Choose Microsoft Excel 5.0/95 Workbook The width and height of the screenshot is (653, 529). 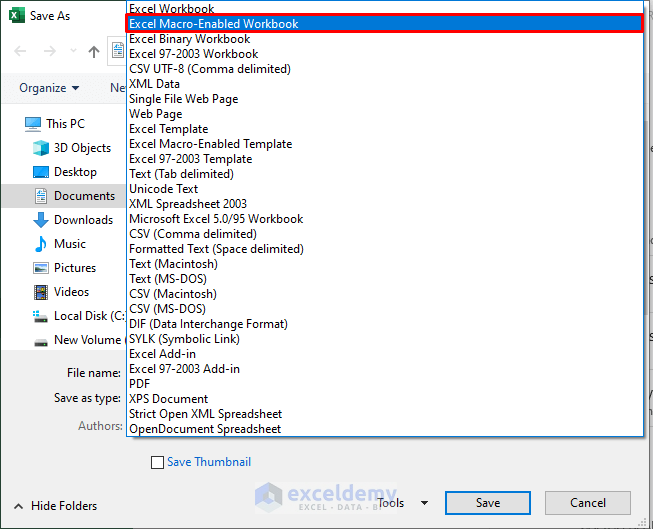385,219
